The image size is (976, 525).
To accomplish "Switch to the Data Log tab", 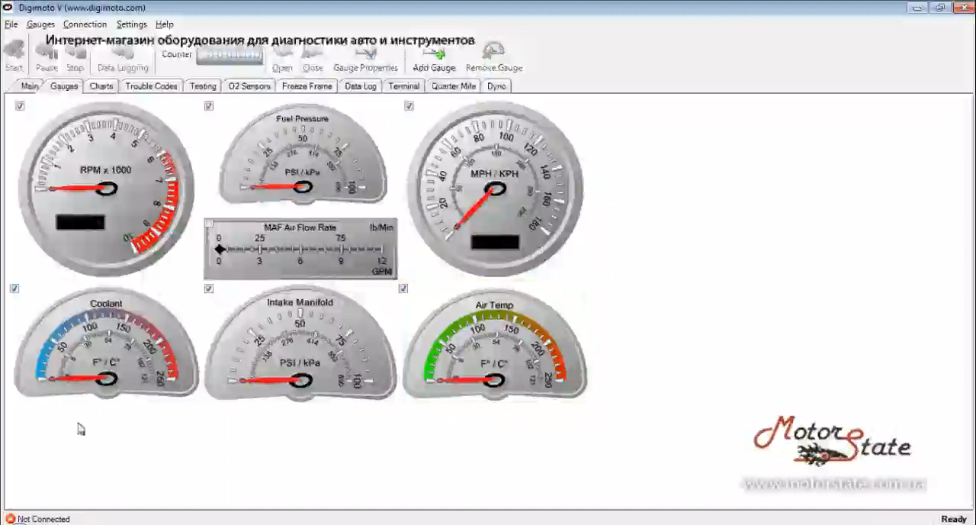I will (360, 86).
